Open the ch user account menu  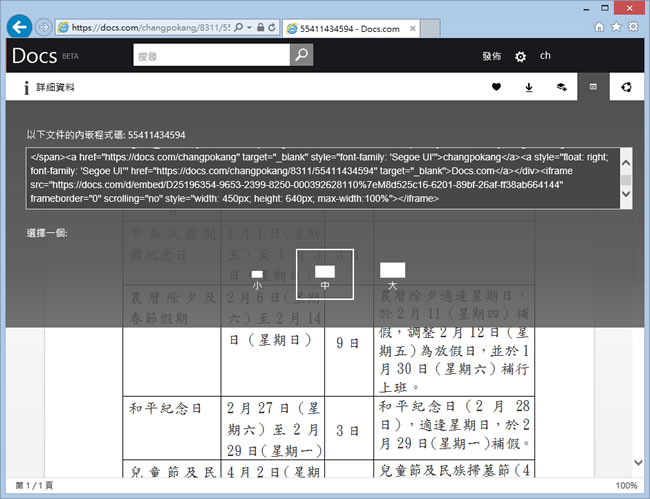pyautogui.click(x=545, y=56)
